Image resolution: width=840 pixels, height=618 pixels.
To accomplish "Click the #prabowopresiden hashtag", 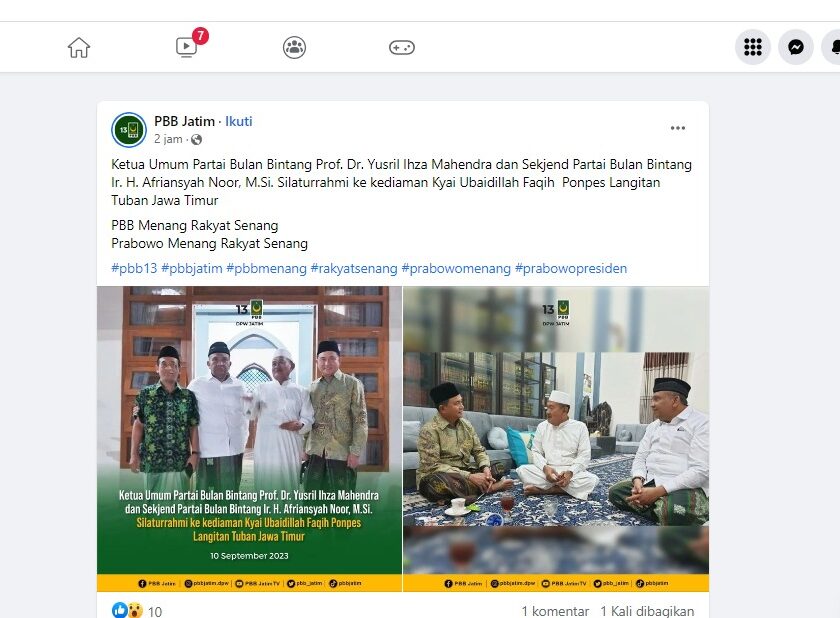I will click(571, 268).
